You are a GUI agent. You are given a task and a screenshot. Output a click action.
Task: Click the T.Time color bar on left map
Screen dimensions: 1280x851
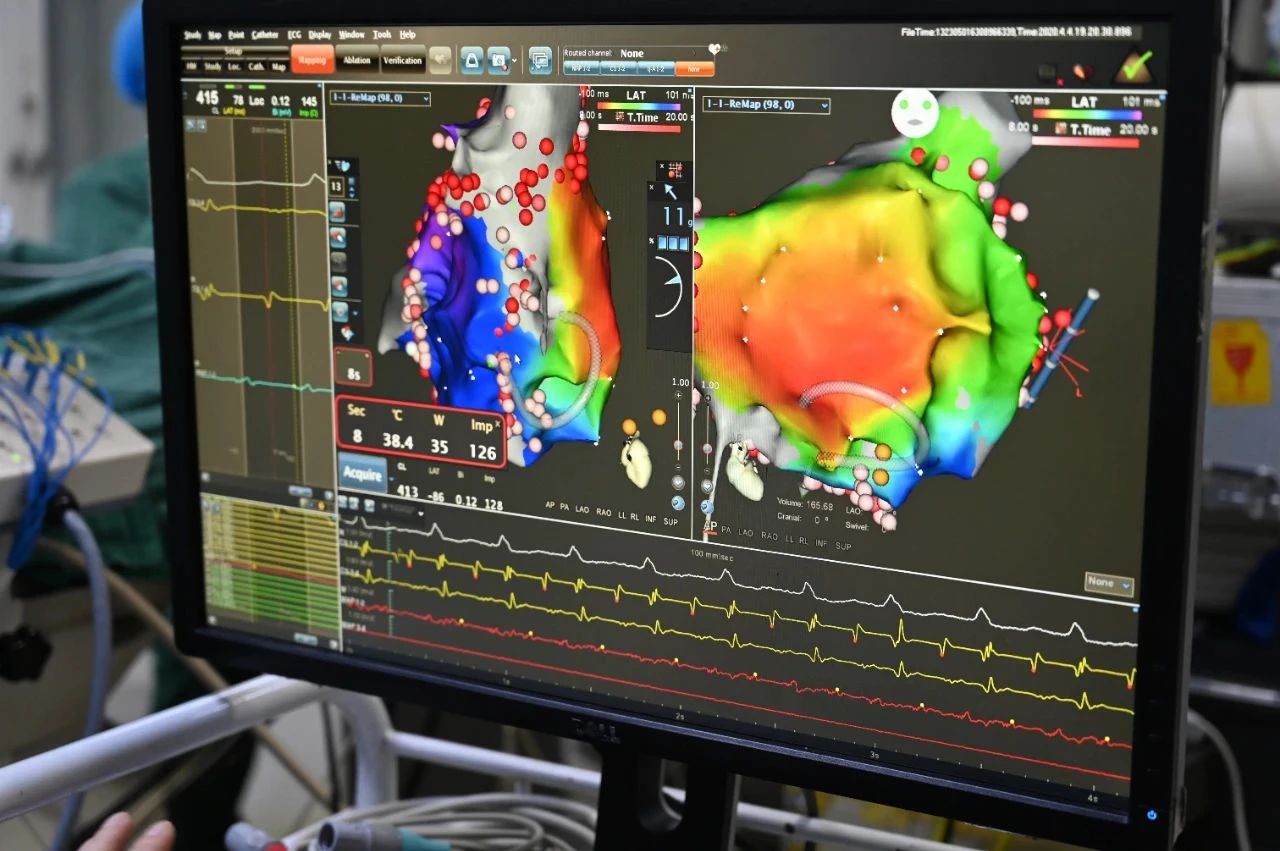pos(638,128)
